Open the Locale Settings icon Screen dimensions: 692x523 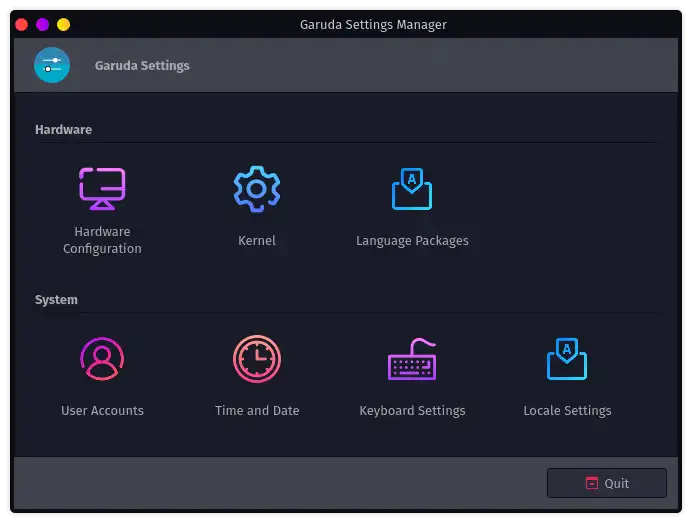[x=567, y=359]
